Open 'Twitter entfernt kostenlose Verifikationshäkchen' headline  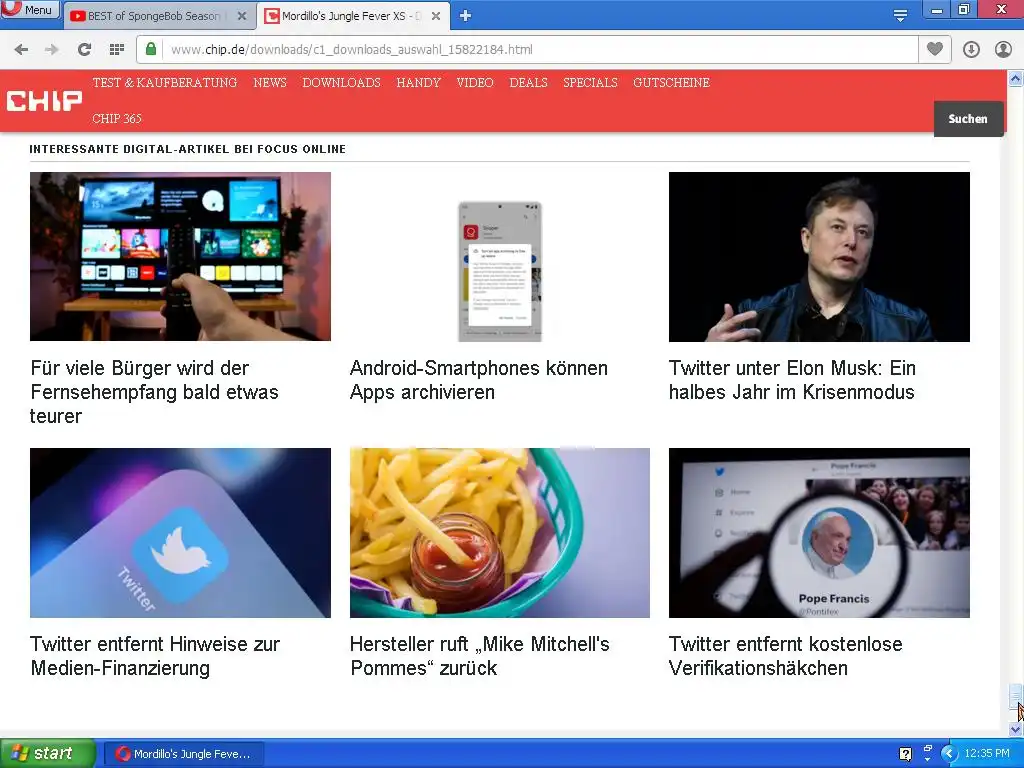click(x=786, y=656)
